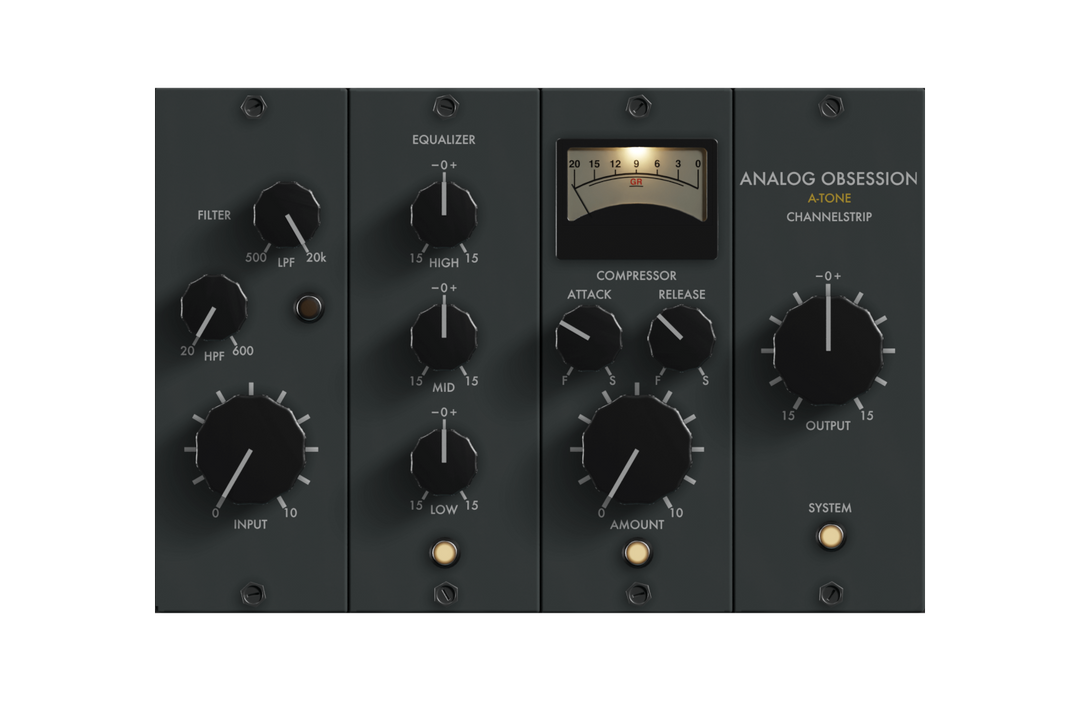
Task: Click the top screw of output module
Action: [831, 107]
